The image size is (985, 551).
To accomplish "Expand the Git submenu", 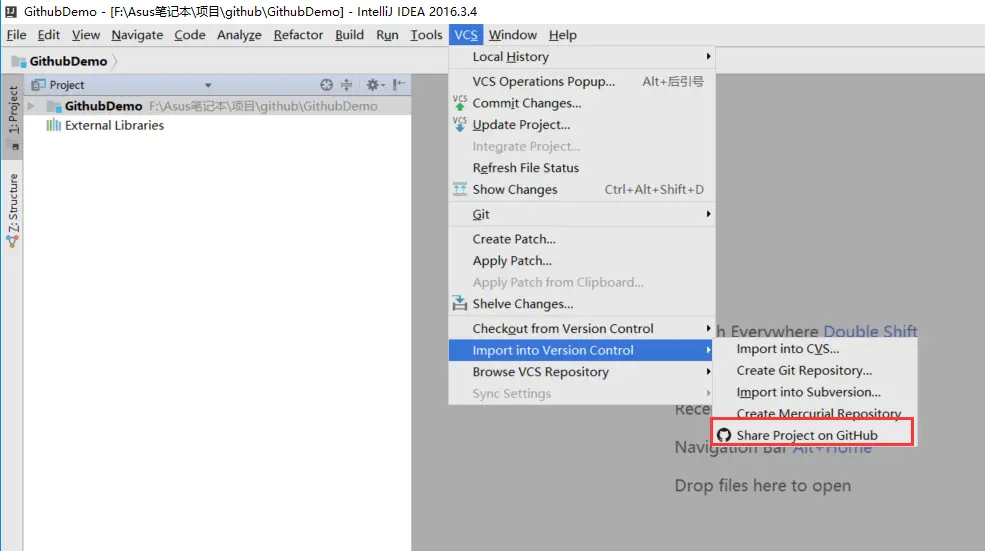I will pos(708,214).
